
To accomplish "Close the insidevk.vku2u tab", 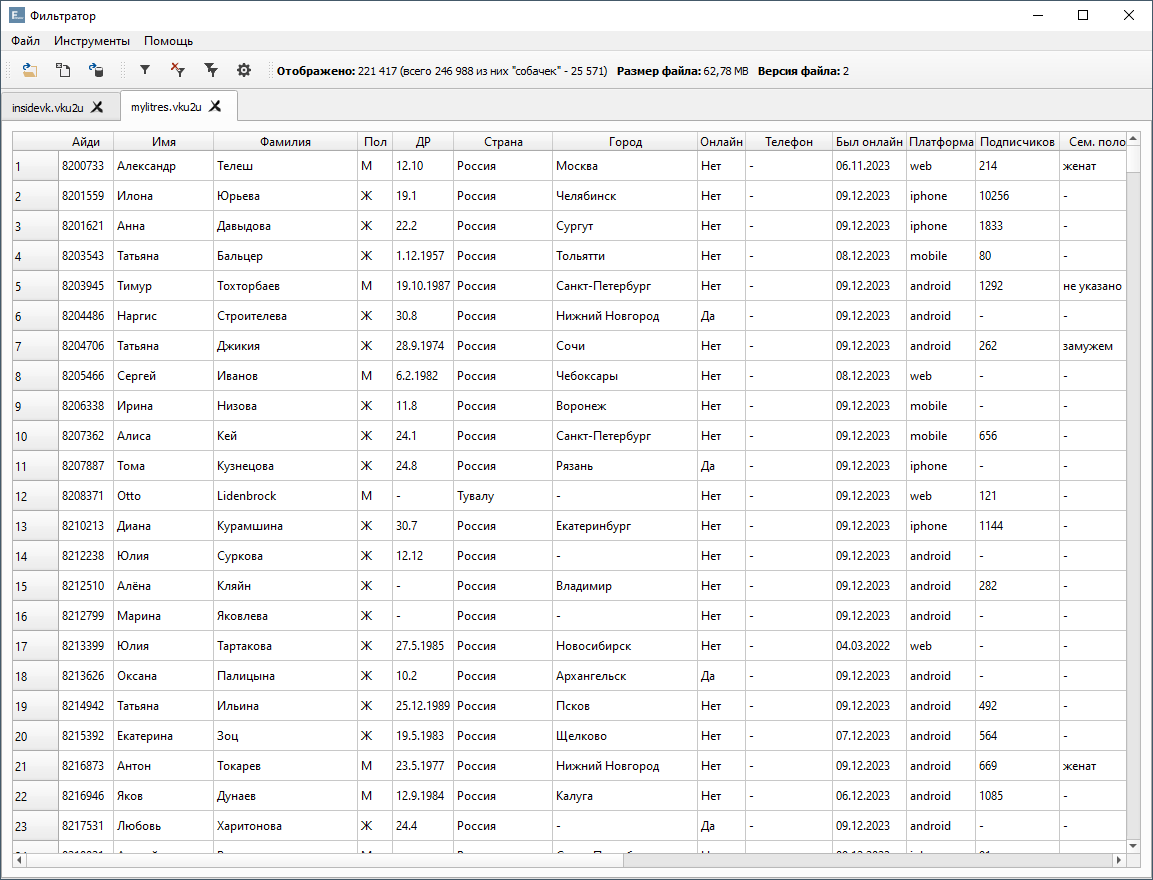I will [97, 107].
